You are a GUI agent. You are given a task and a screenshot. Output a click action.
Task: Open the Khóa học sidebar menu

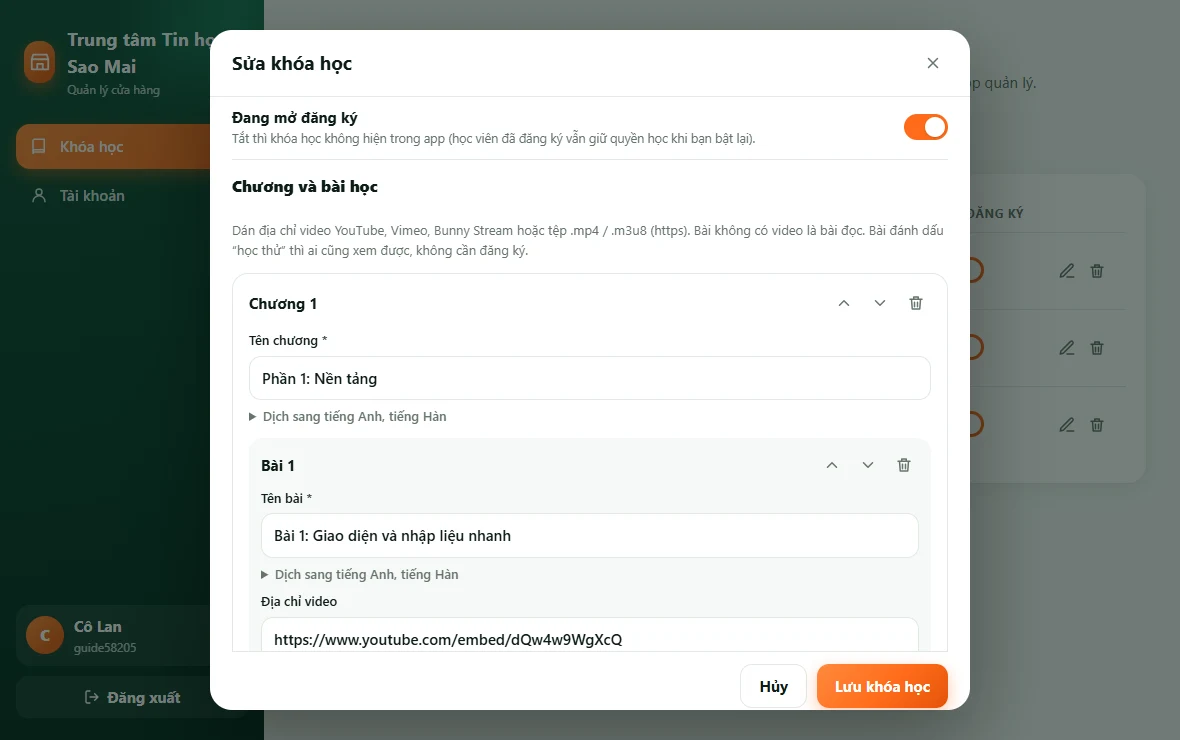coord(113,147)
